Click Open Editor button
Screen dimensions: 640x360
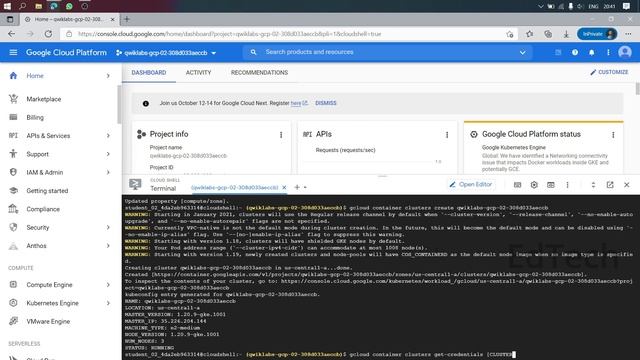tap(471, 185)
